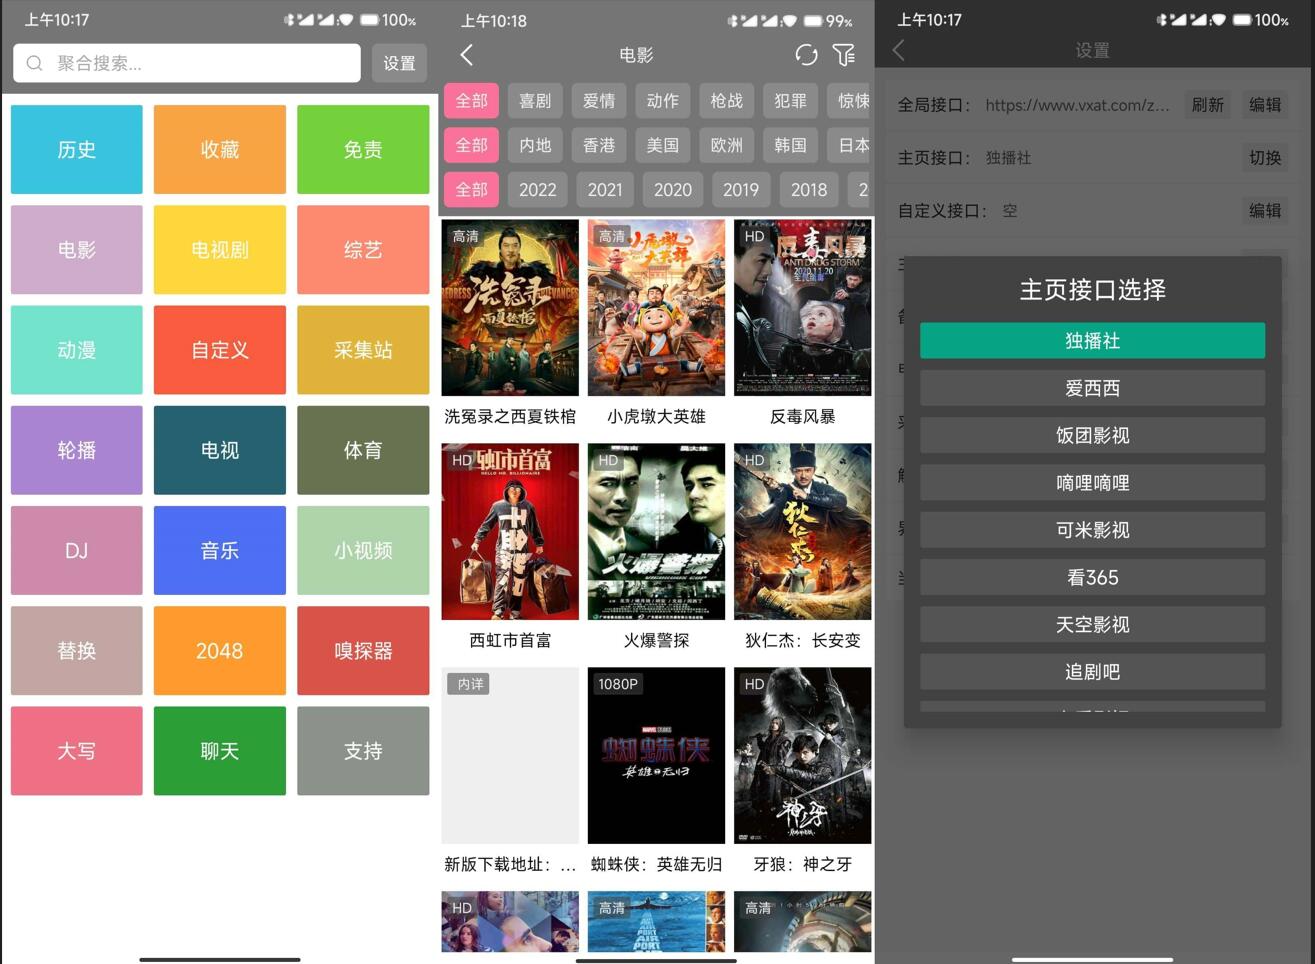The image size is (1315, 964).
Task: Select 动作 genre filter
Action: (662, 100)
